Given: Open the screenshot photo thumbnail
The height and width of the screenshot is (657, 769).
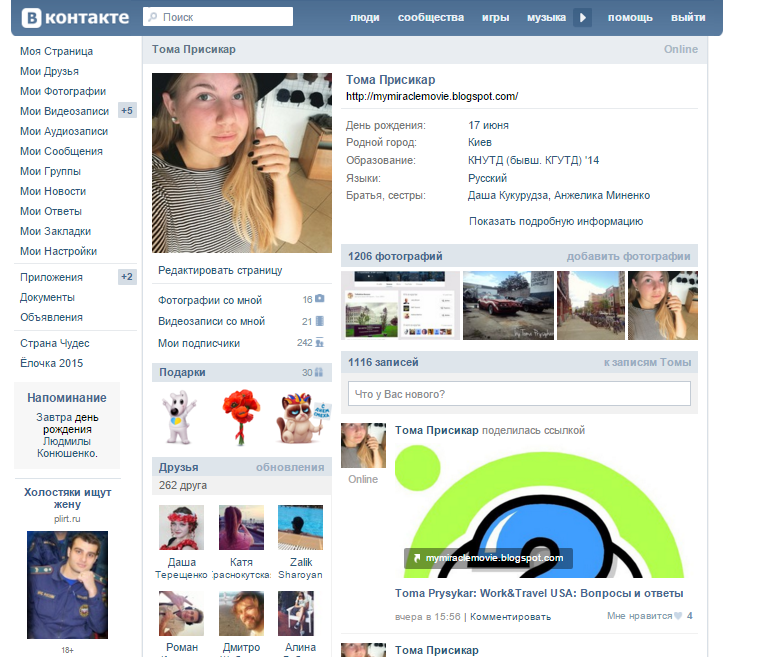Looking at the screenshot, I should tap(400, 305).
